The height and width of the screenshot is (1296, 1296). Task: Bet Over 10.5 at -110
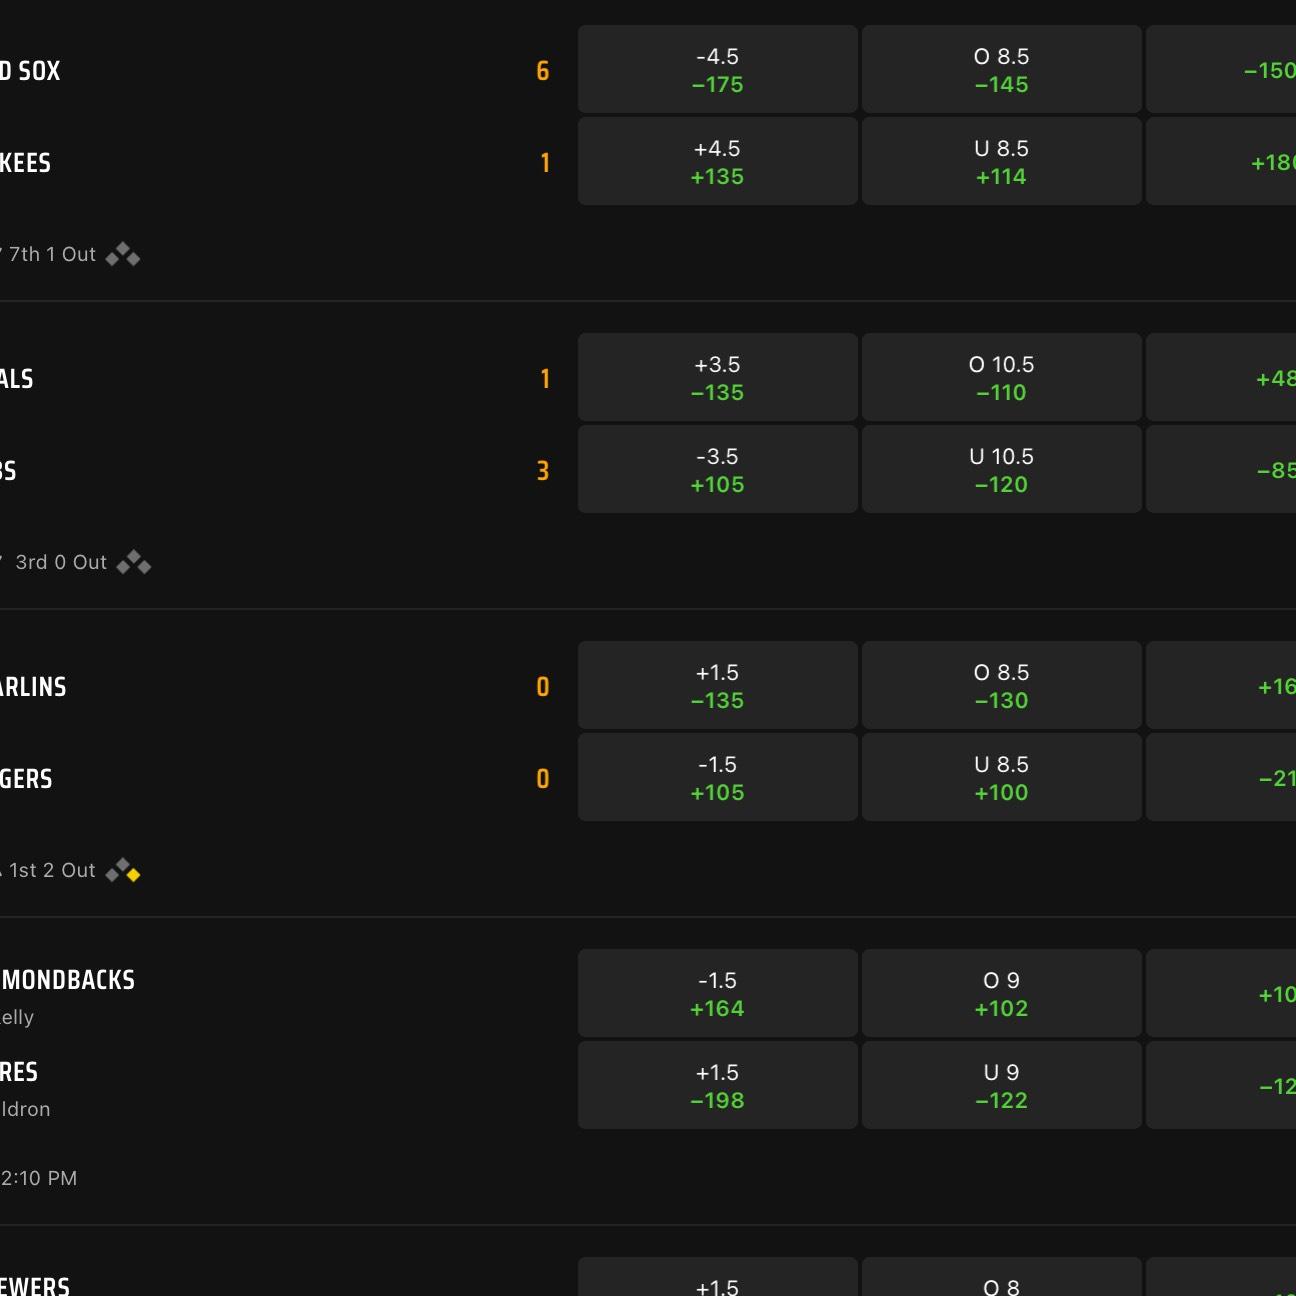pyautogui.click(x=1002, y=378)
